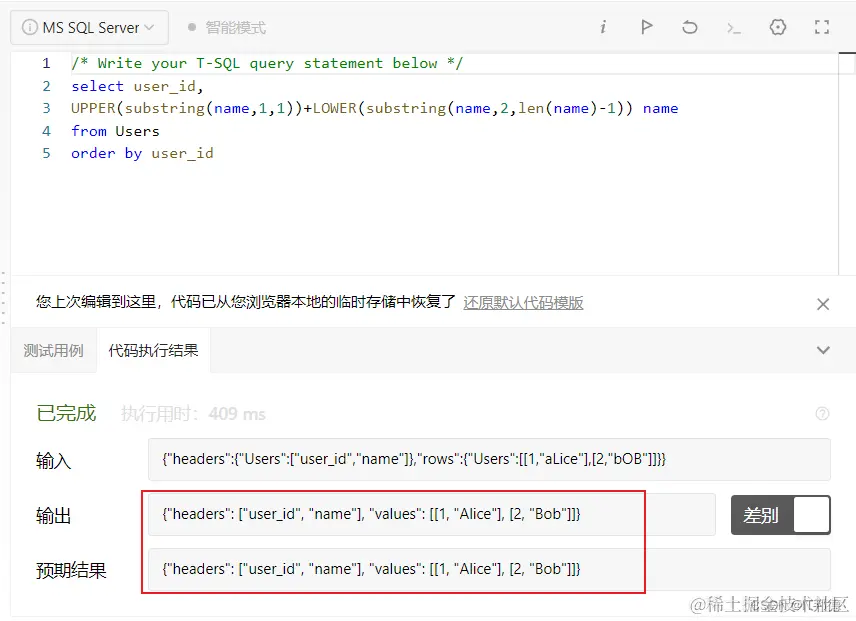Collapse the results panel with the chevron
Screen dimensions: 856x621
pos(823,350)
